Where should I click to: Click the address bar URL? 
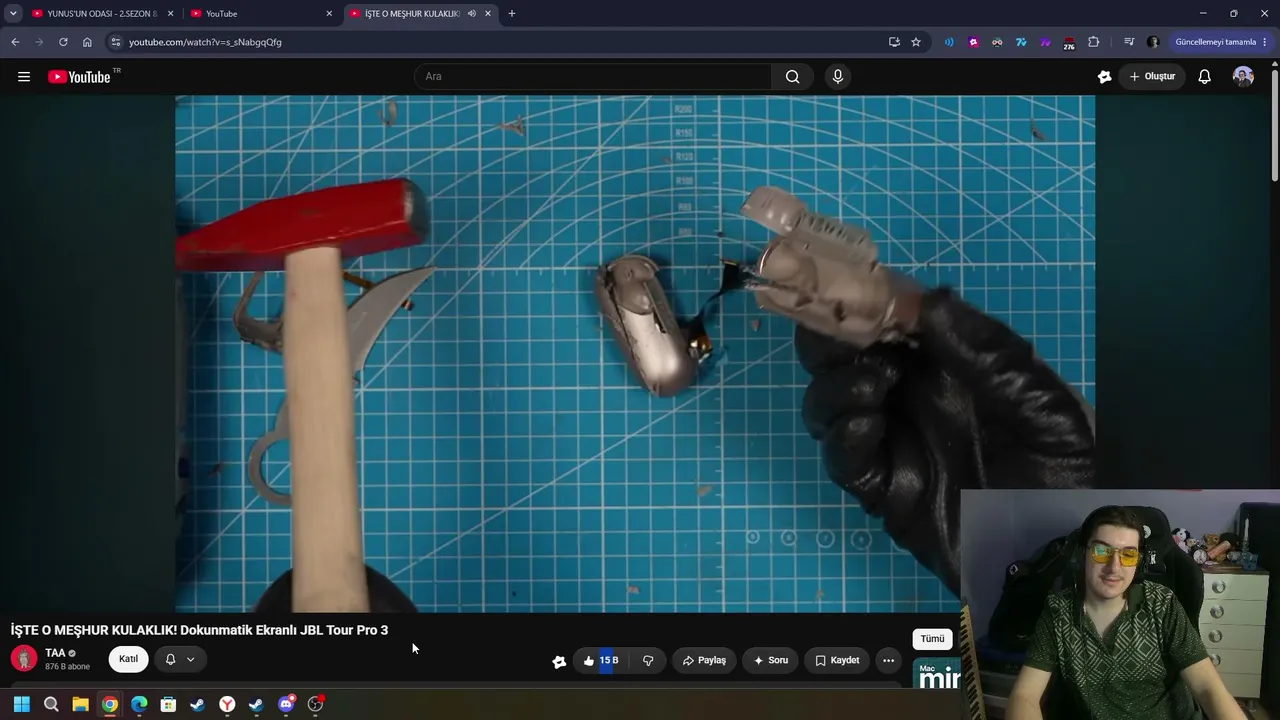tap(205, 42)
